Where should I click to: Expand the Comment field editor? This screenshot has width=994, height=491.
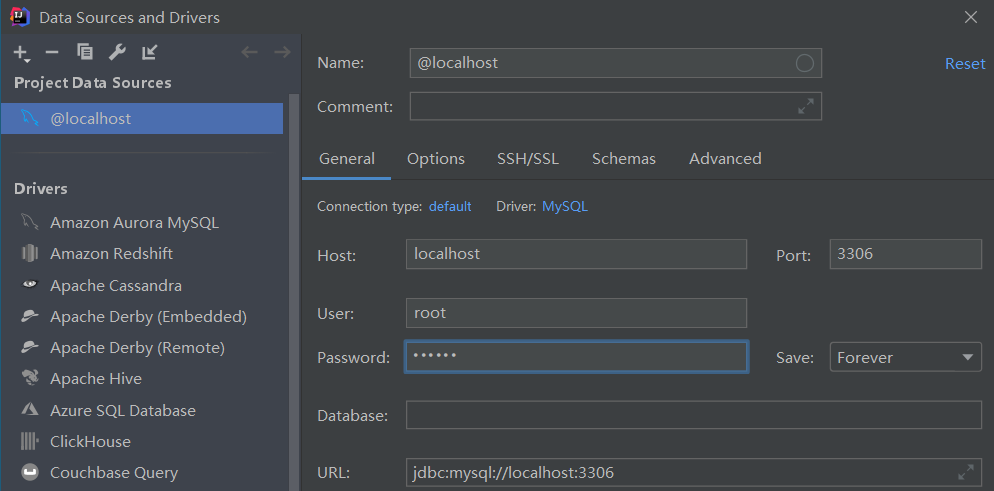coord(805,106)
